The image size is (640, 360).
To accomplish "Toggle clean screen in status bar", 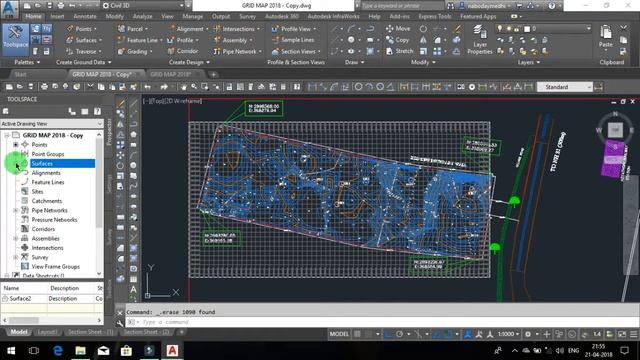I will click(622, 334).
